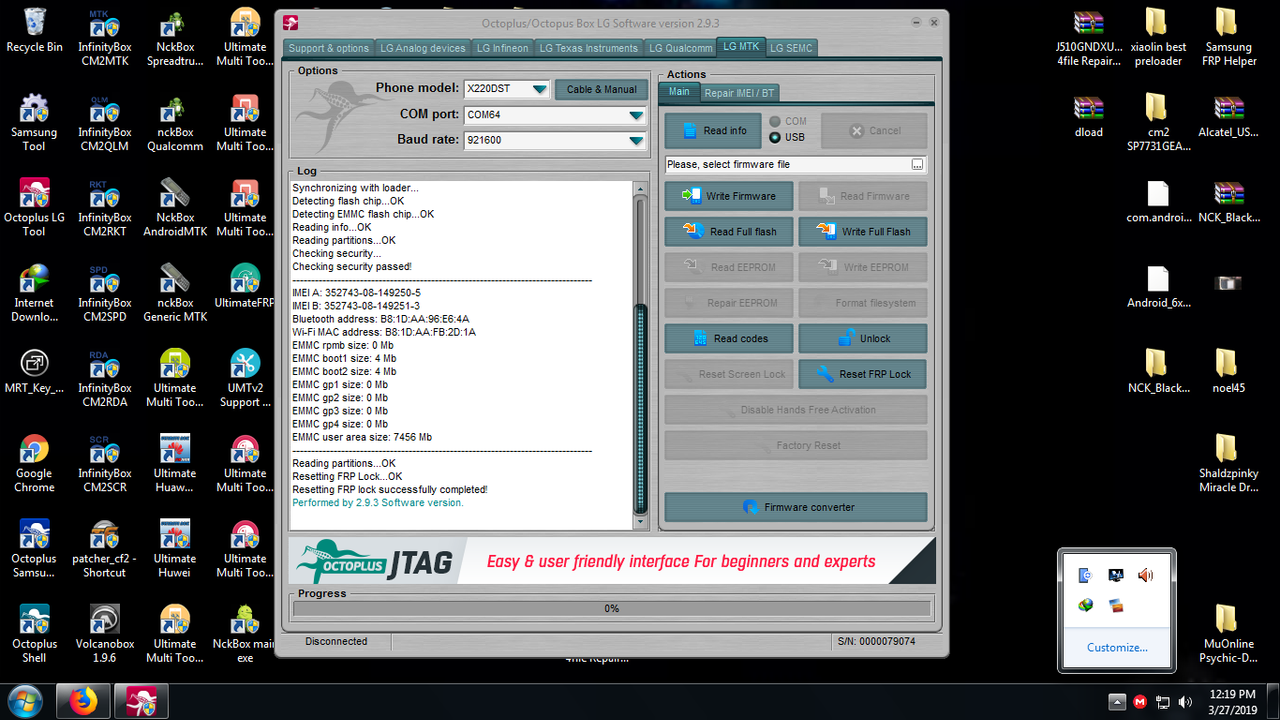This screenshot has width=1280, height=720.
Task: Open InfinityBox CM2SCR shortcut
Action: (x=105, y=465)
